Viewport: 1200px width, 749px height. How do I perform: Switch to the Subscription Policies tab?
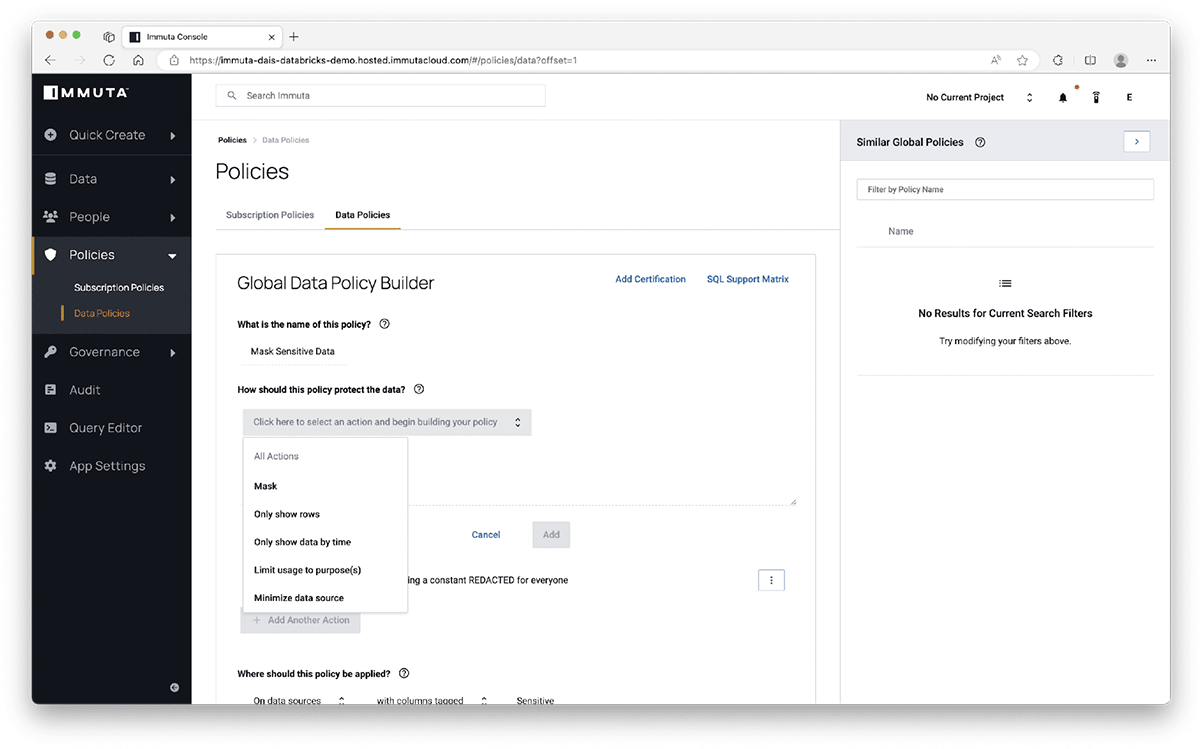click(270, 215)
